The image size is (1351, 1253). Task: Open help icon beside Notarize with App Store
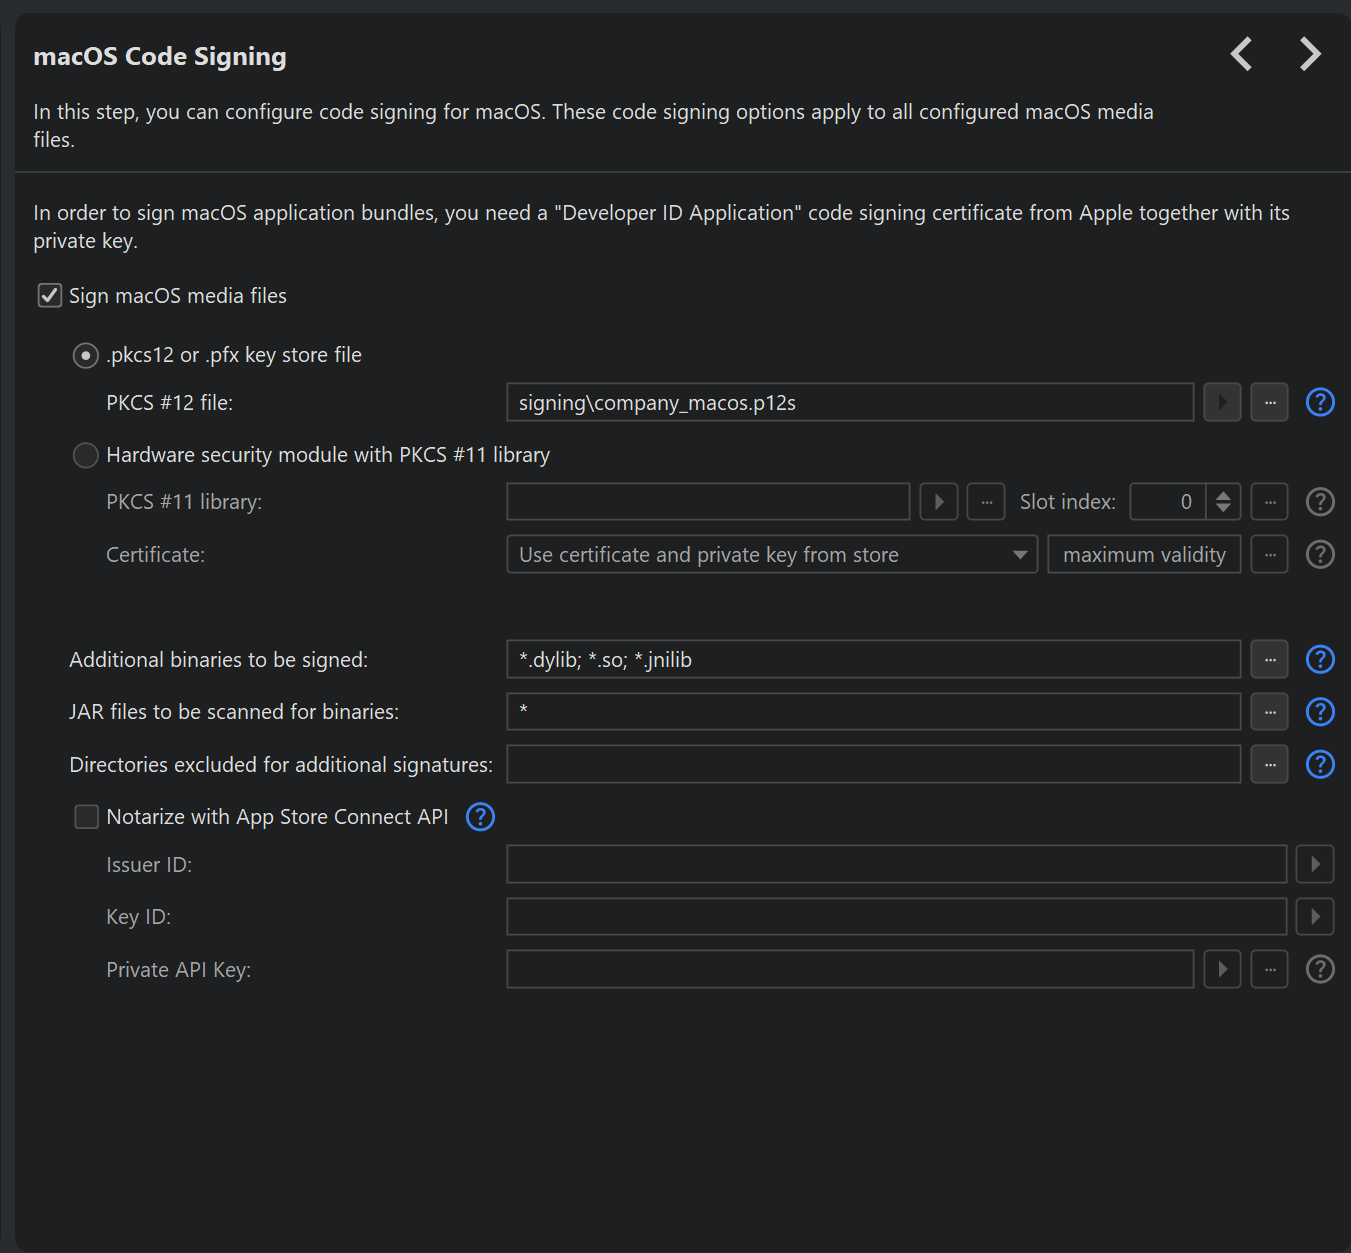[x=480, y=817]
